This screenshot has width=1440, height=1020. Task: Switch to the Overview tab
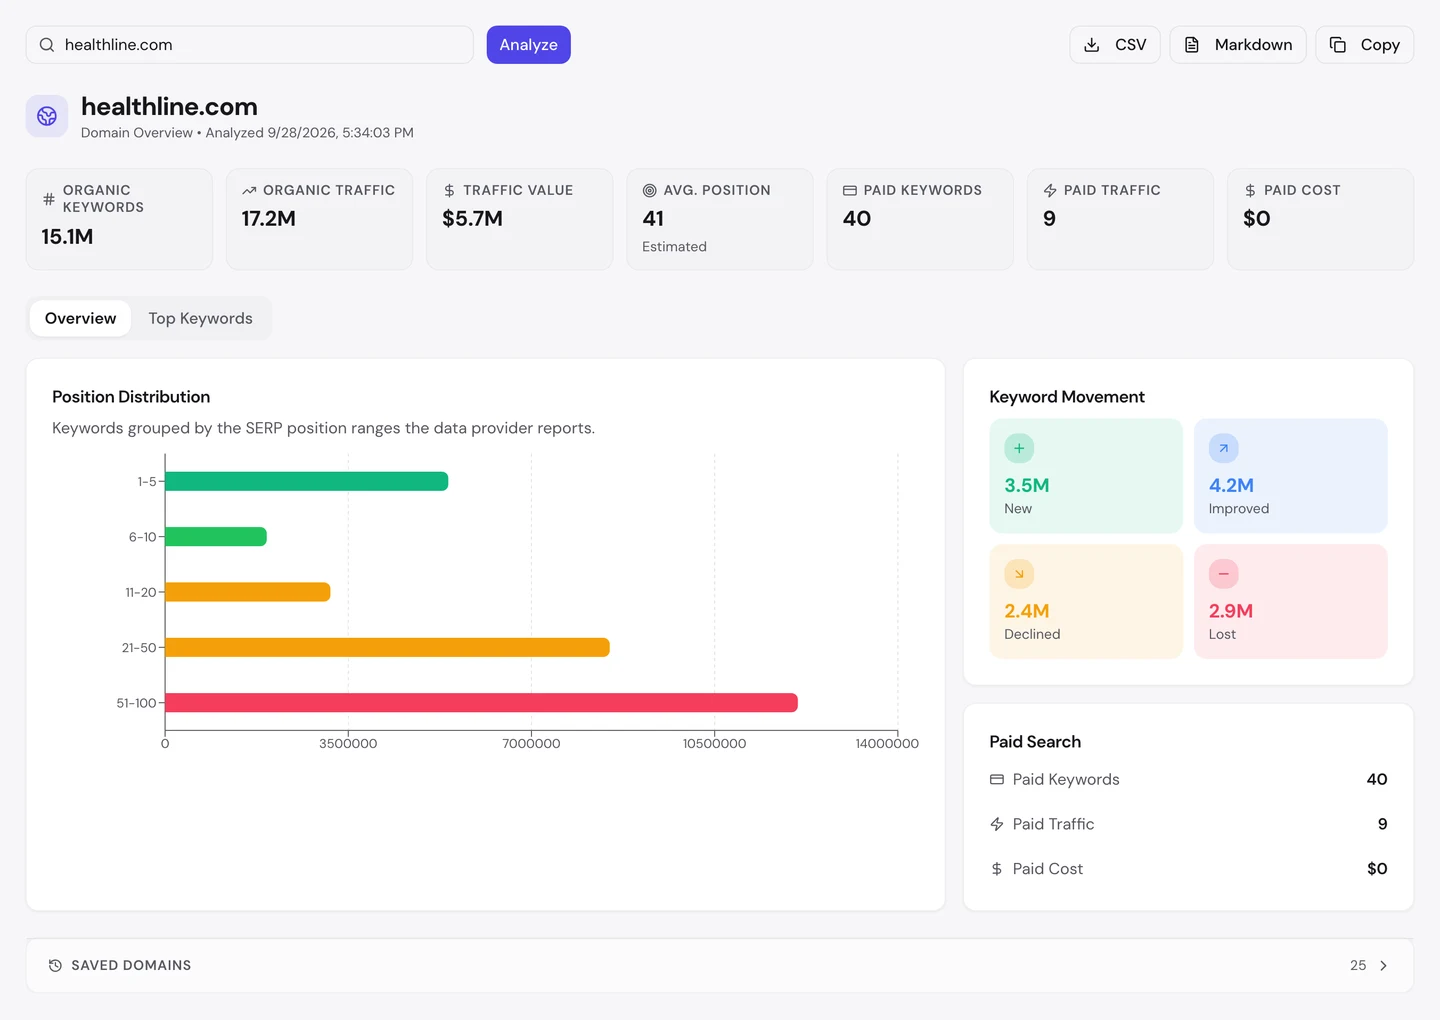point(80,318)
